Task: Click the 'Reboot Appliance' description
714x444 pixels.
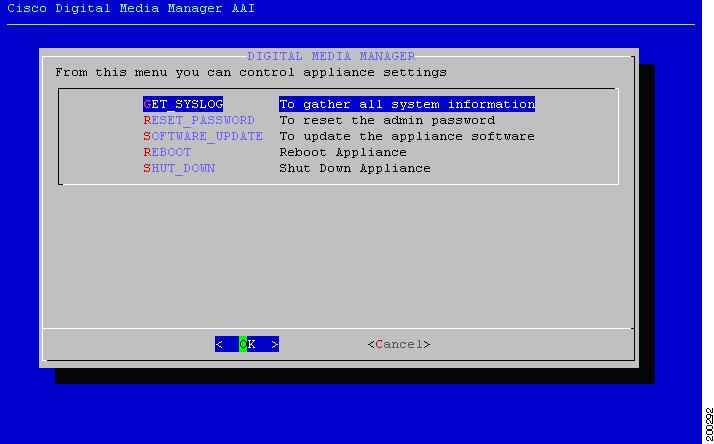Action: [343, 152]
